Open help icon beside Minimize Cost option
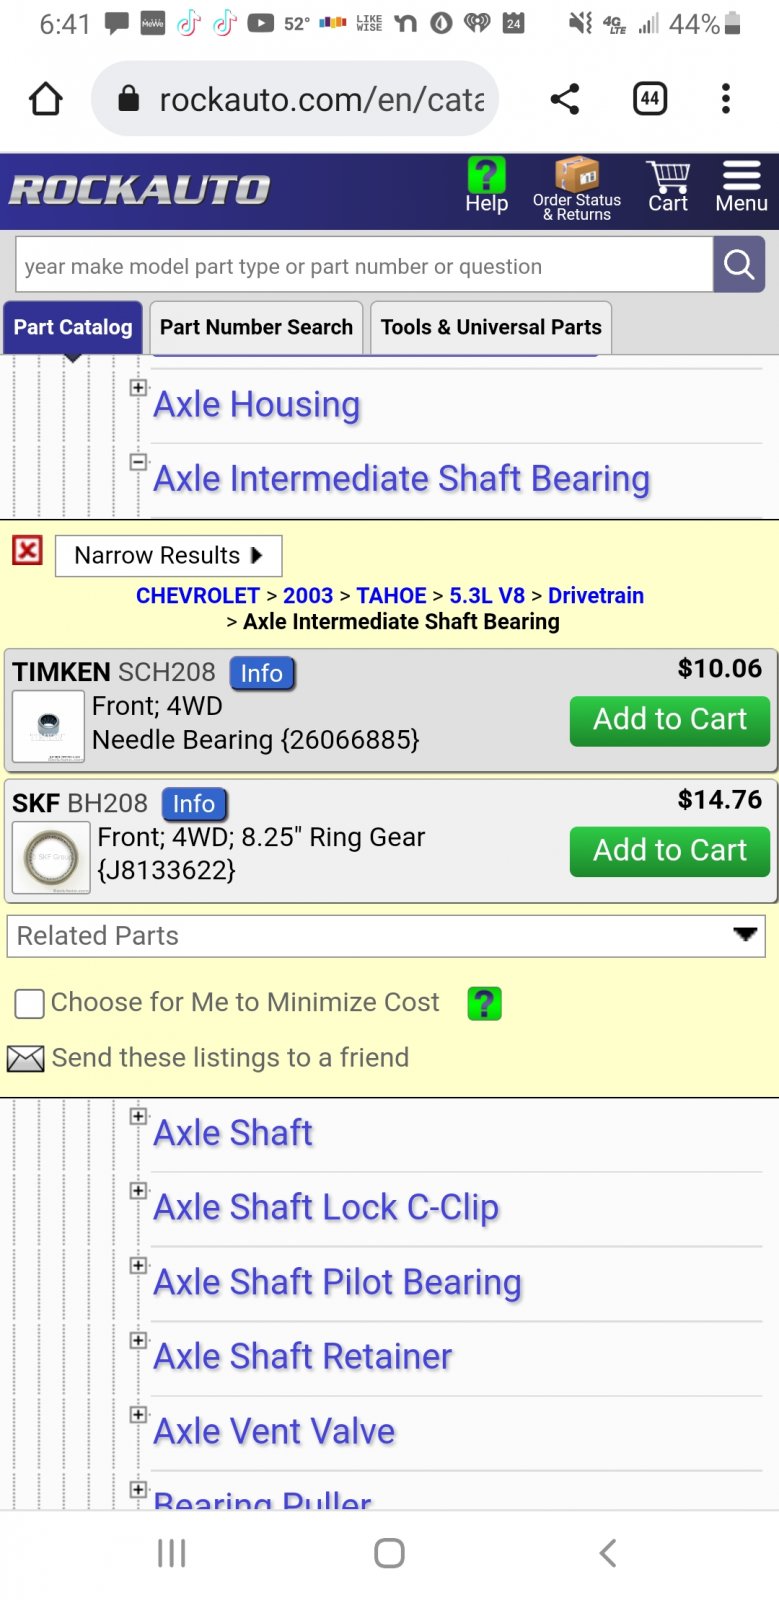This screenshot has height=1600, width=779. pos(485,1003)
